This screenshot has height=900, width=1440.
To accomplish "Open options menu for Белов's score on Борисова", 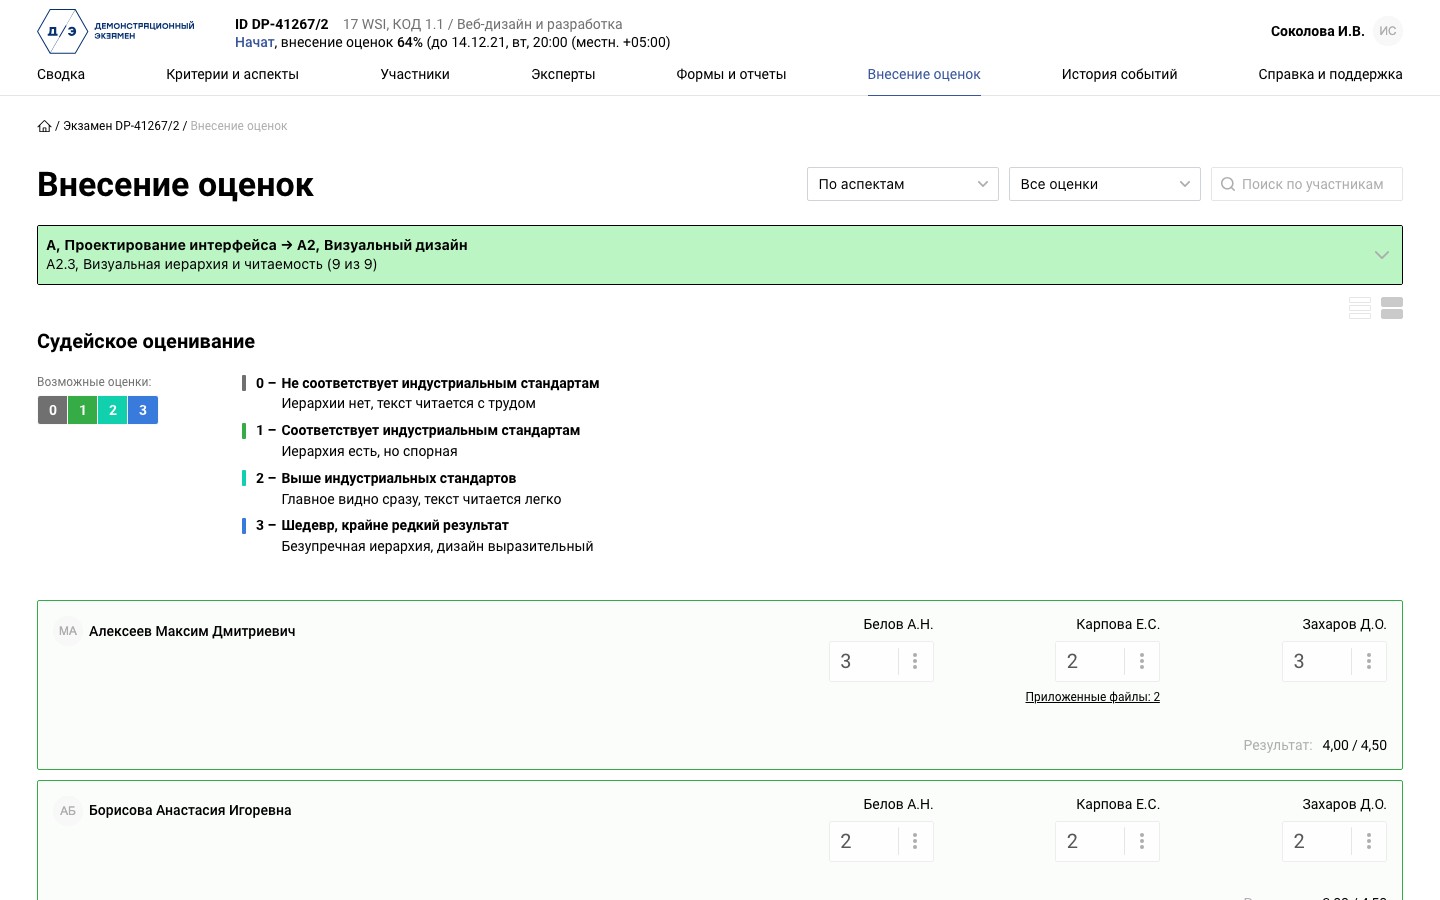I will click(915, 841).
